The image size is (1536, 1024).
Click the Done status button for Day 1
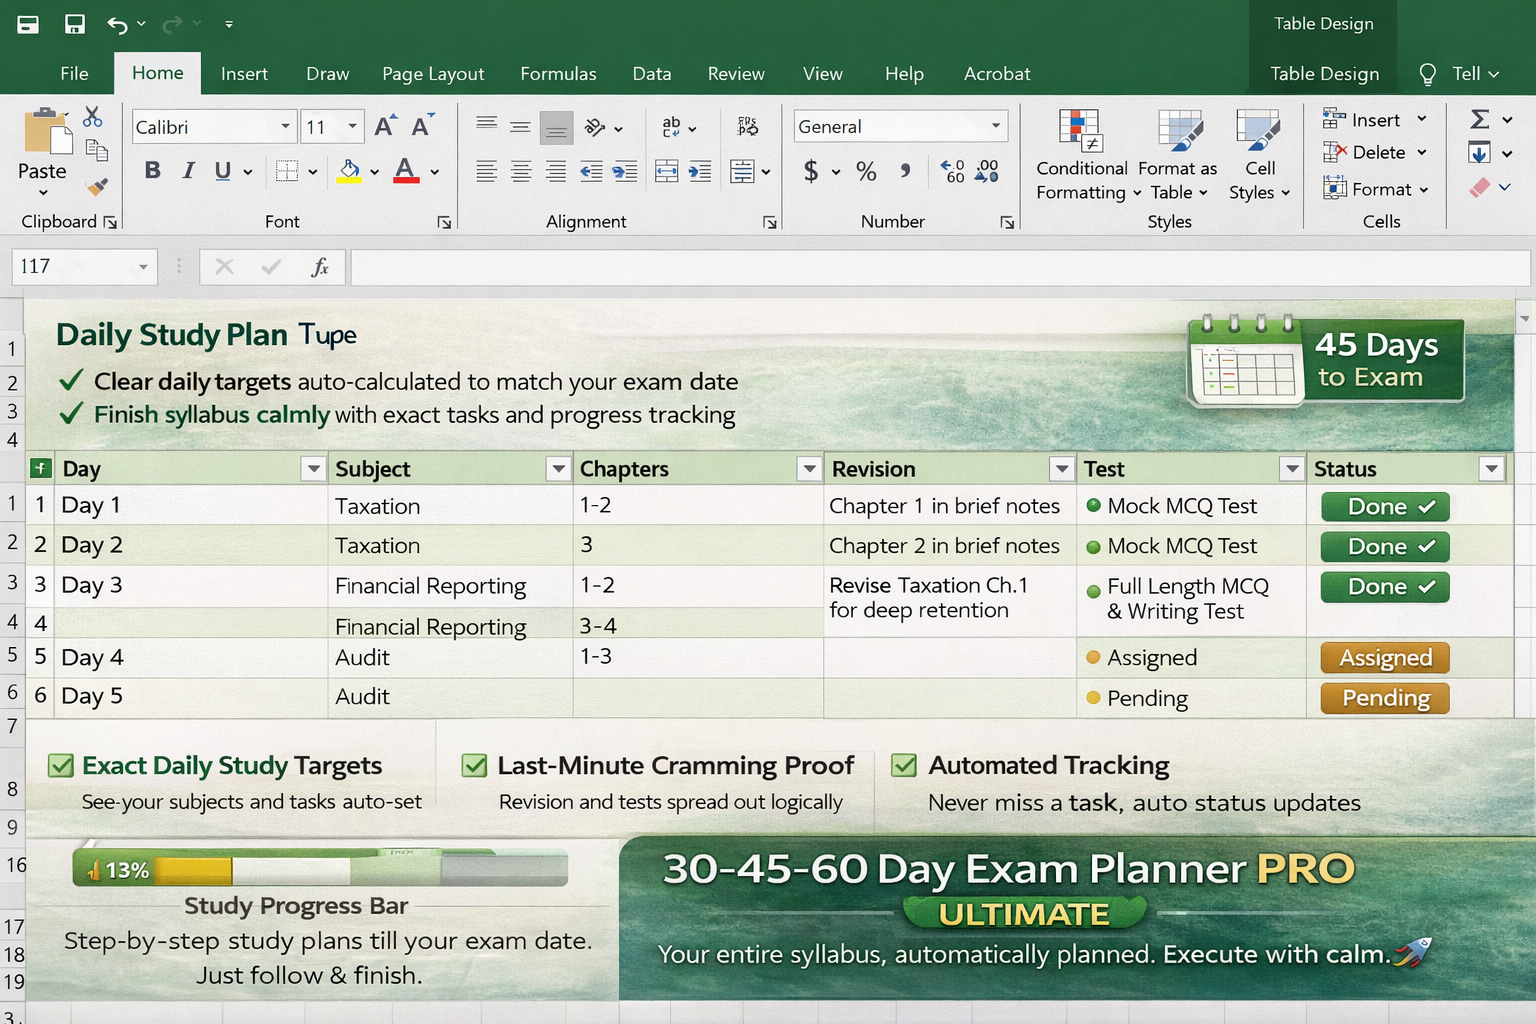[x=1384, y=506]
